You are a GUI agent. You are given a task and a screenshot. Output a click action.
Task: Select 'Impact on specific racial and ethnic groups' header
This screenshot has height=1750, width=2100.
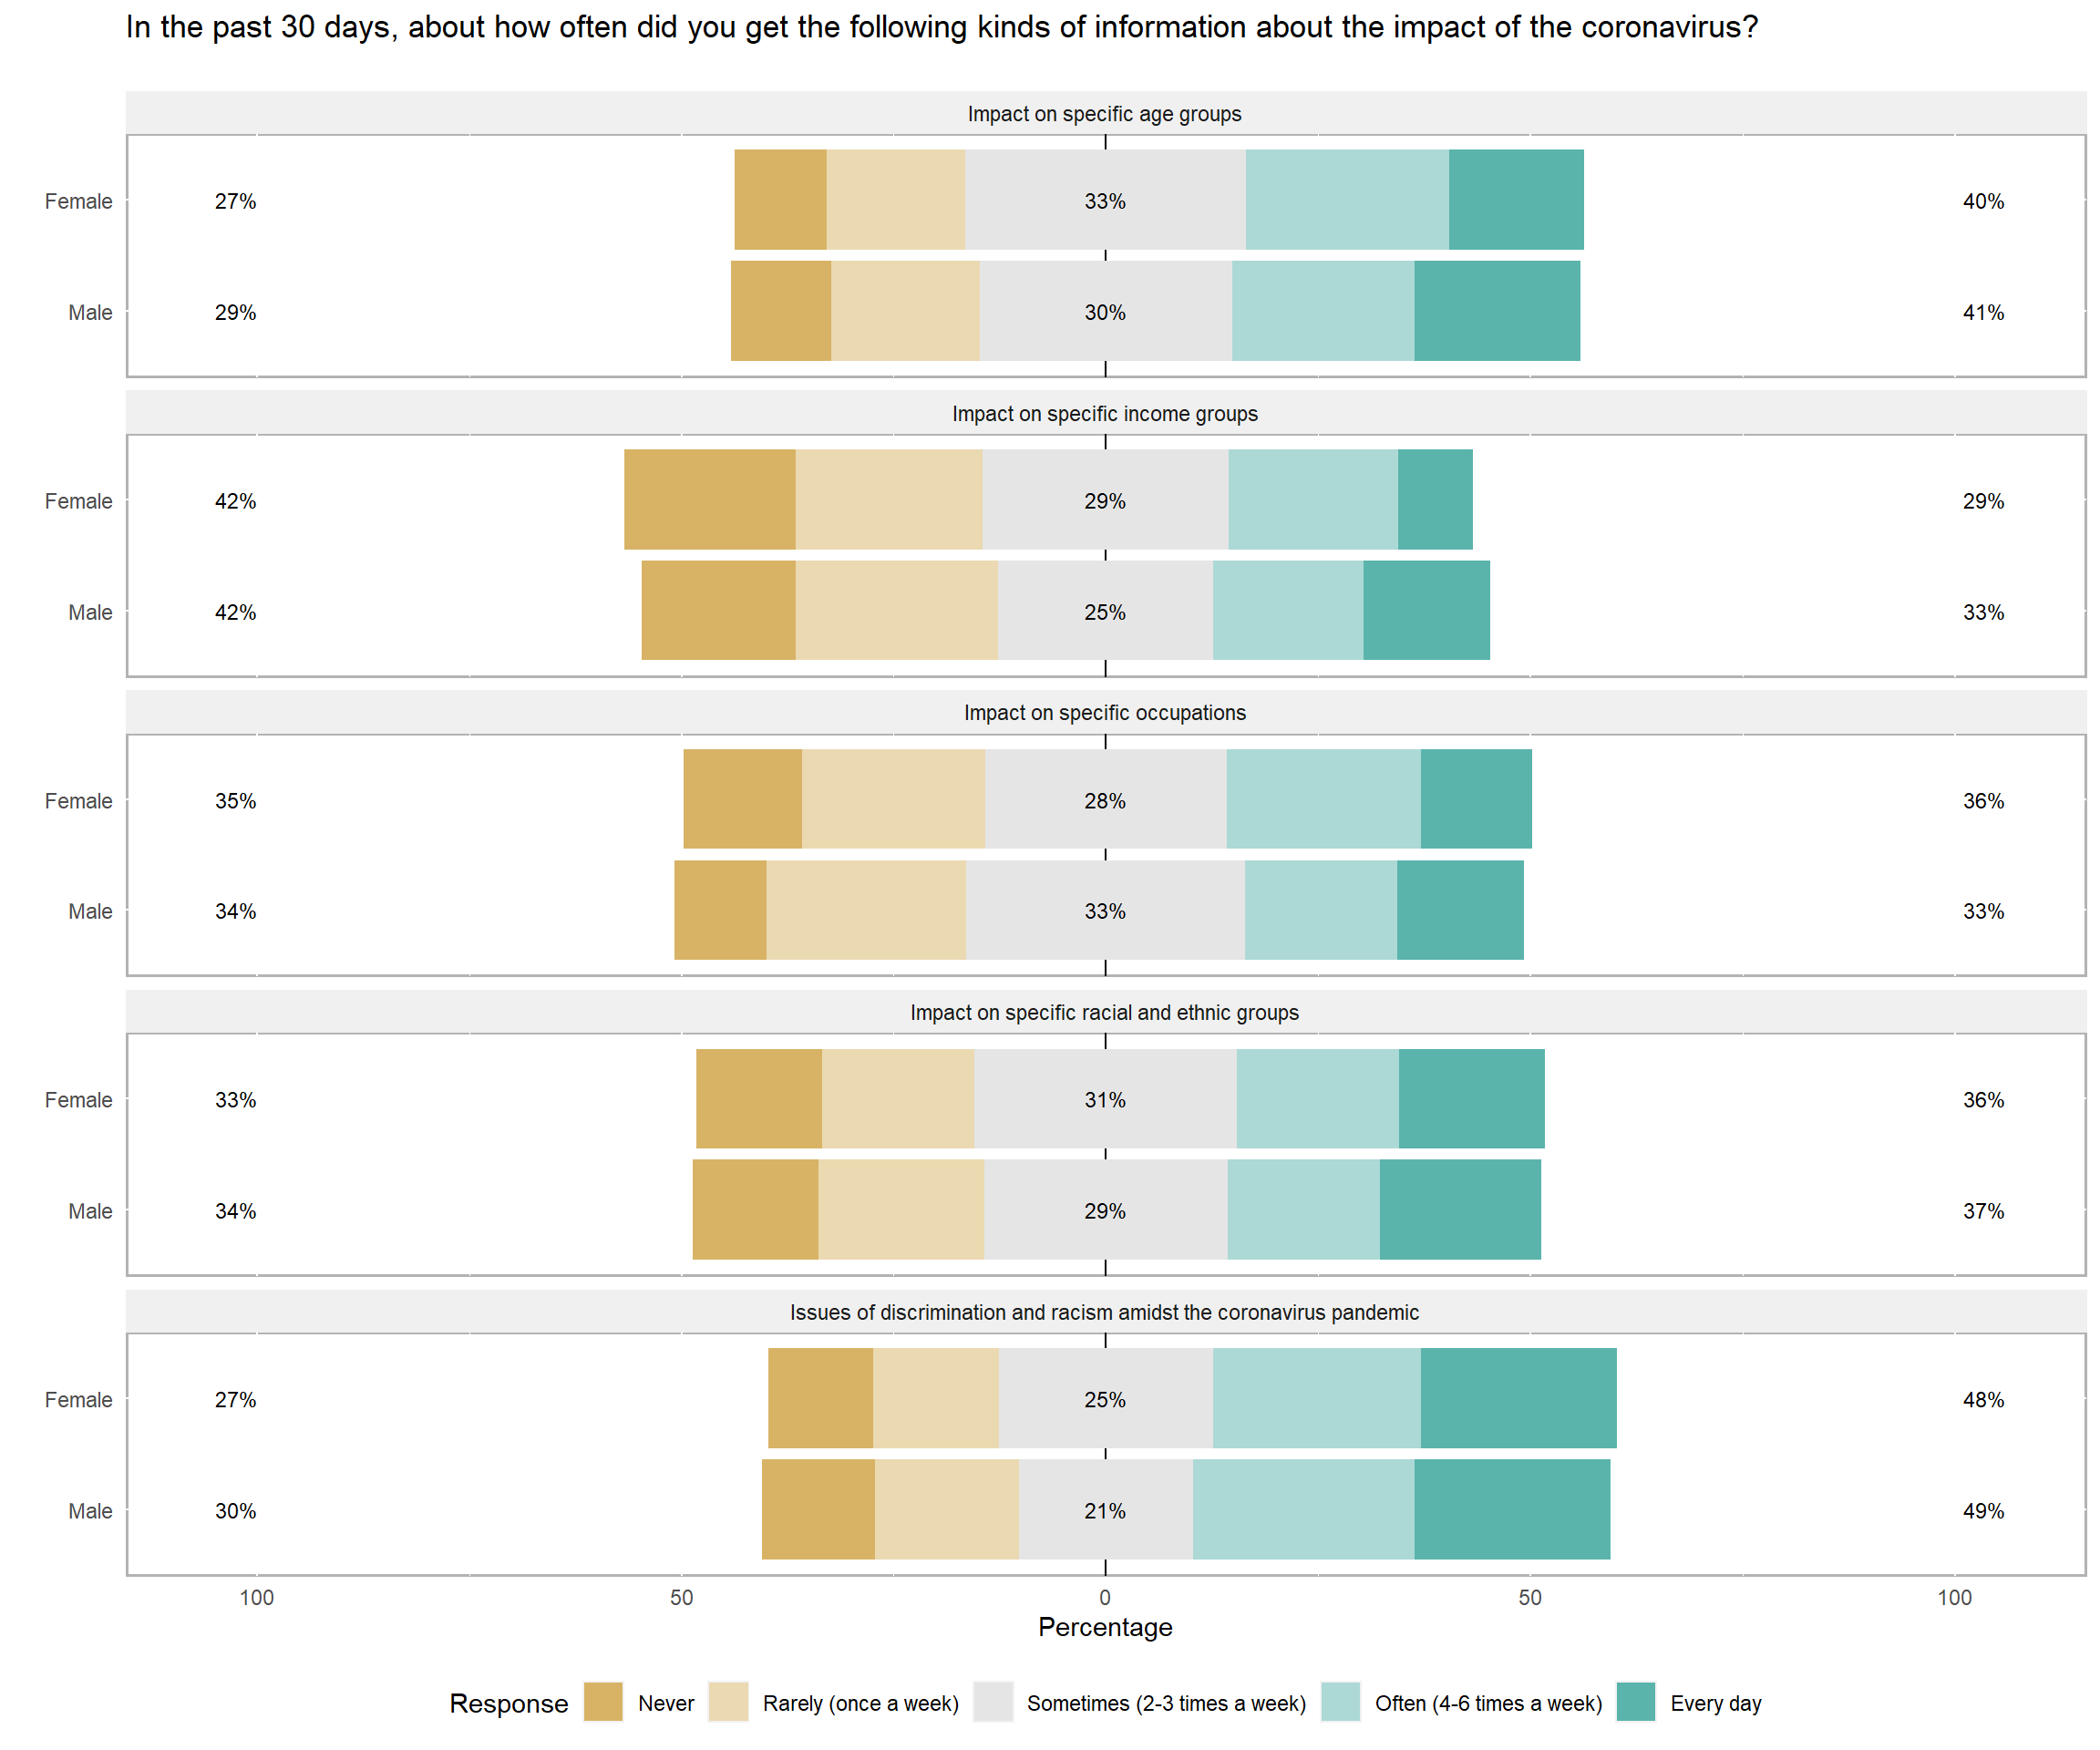pos(1104,1013)
